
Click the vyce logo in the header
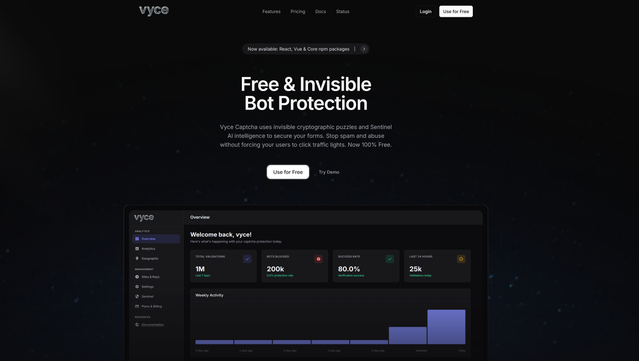pyautogui.click(x=154, y=10)
